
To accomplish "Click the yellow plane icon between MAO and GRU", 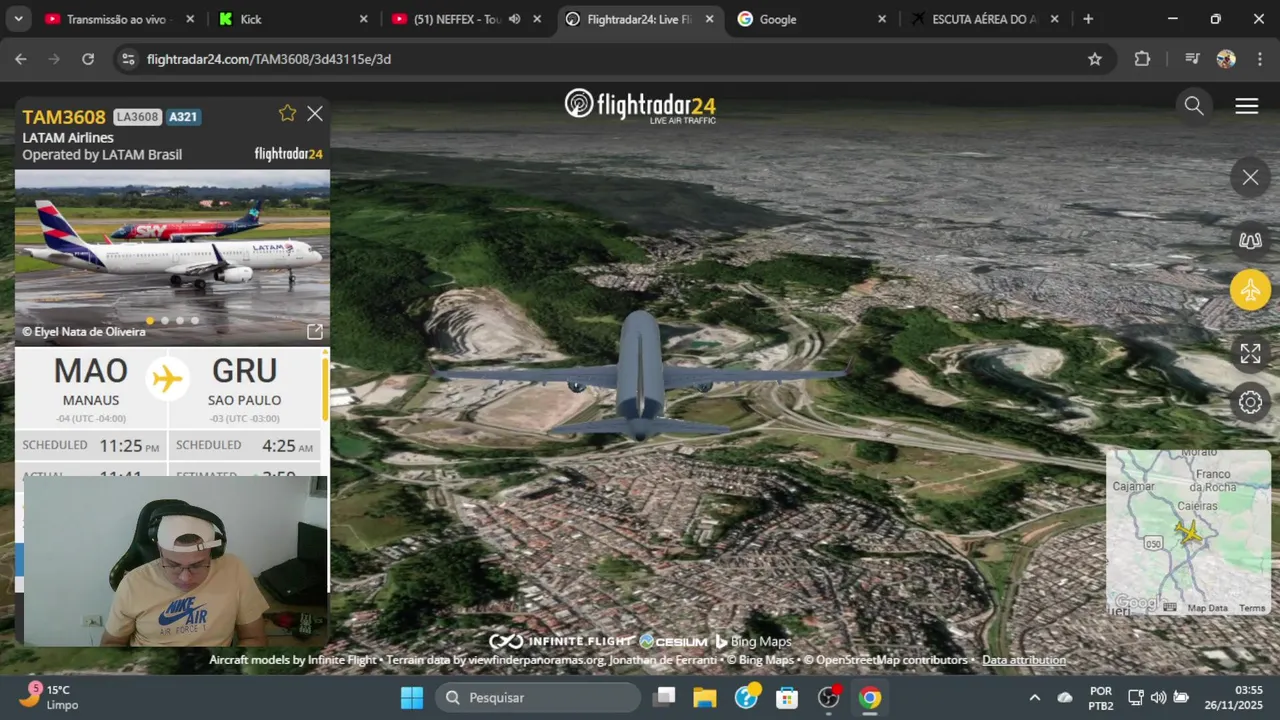I will pos(168,378).
